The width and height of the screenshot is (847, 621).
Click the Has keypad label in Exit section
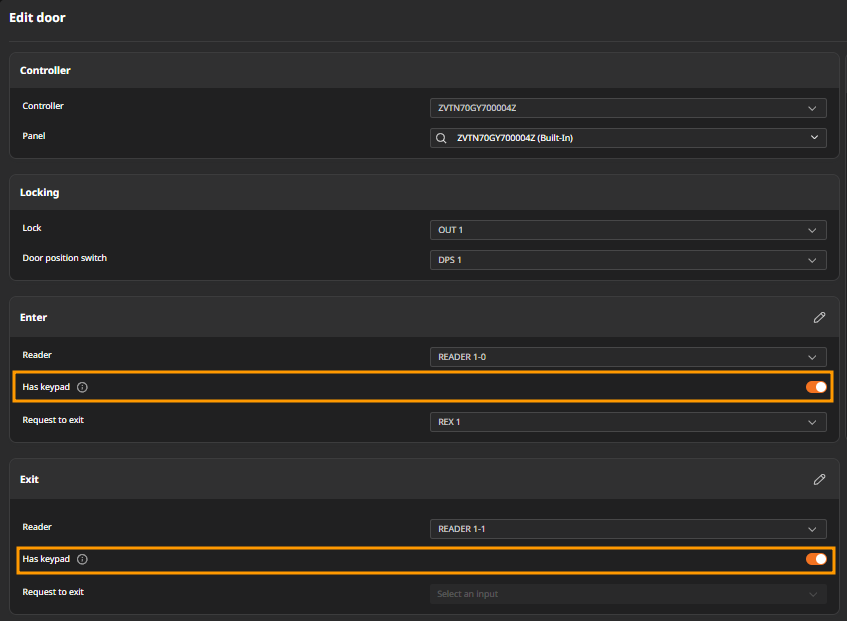[x=46, y=559]
